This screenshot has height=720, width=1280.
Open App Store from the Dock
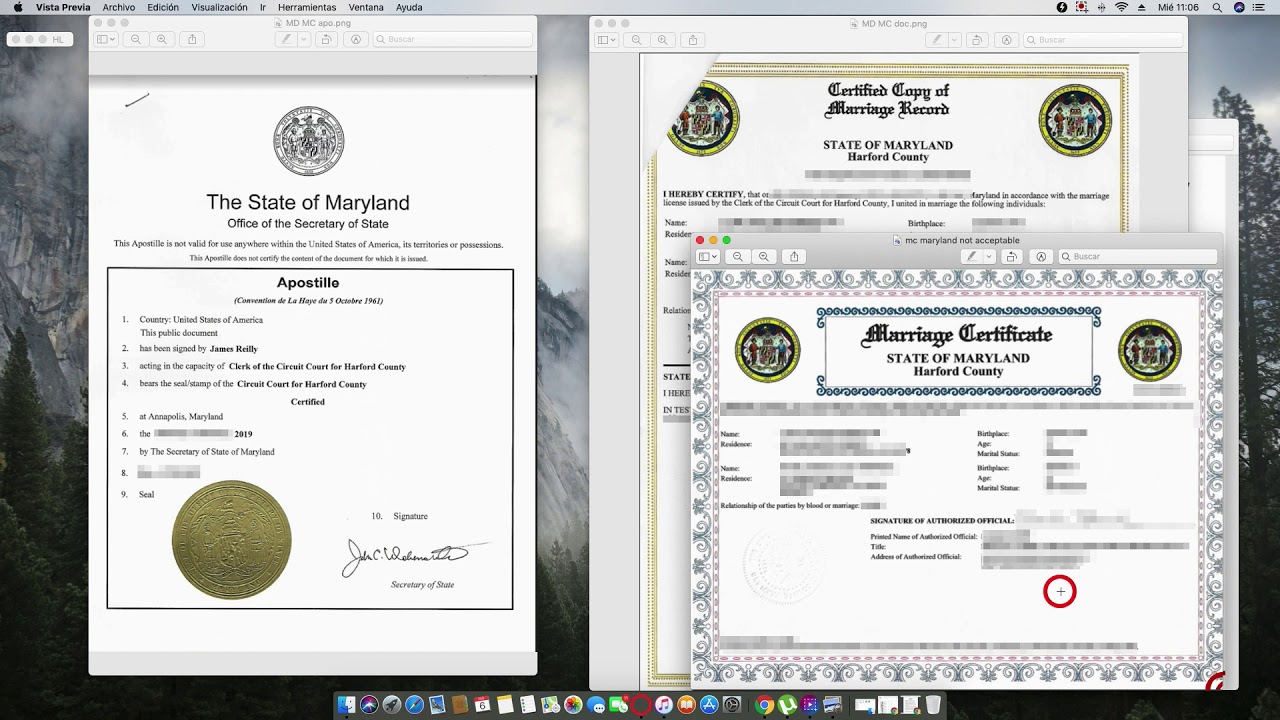click(709, 705)
